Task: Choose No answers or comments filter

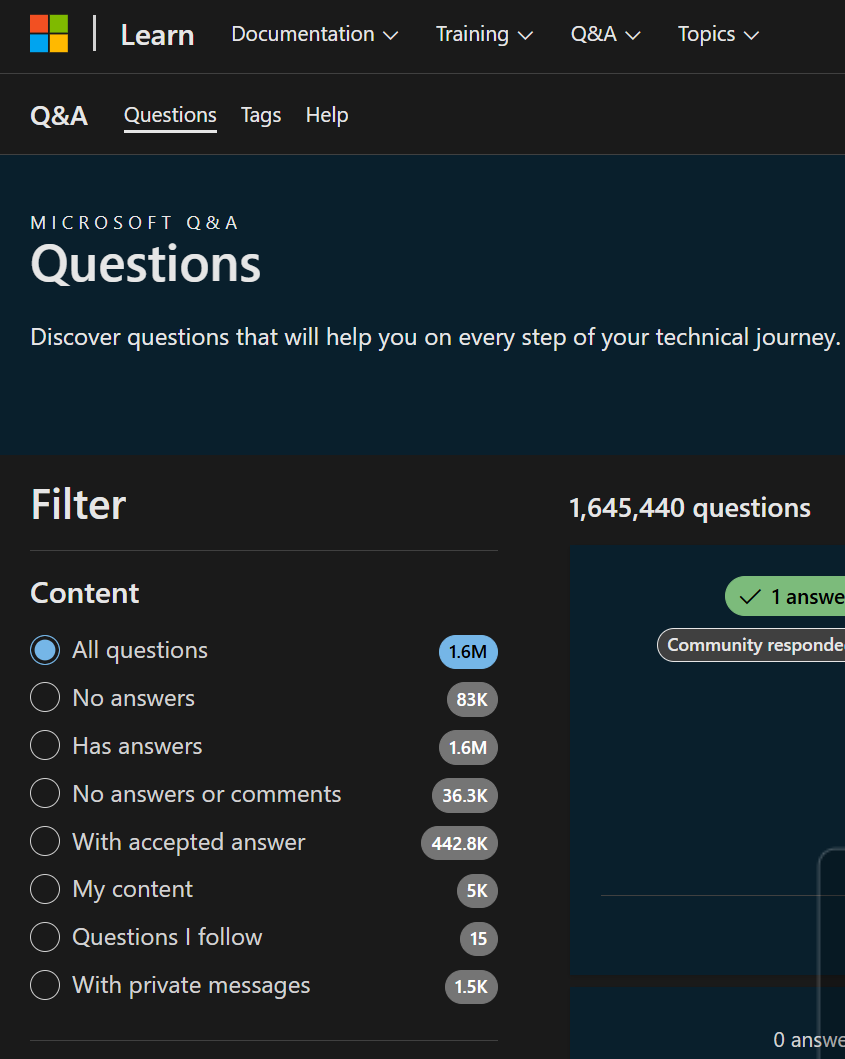Action: pos(45,794)
